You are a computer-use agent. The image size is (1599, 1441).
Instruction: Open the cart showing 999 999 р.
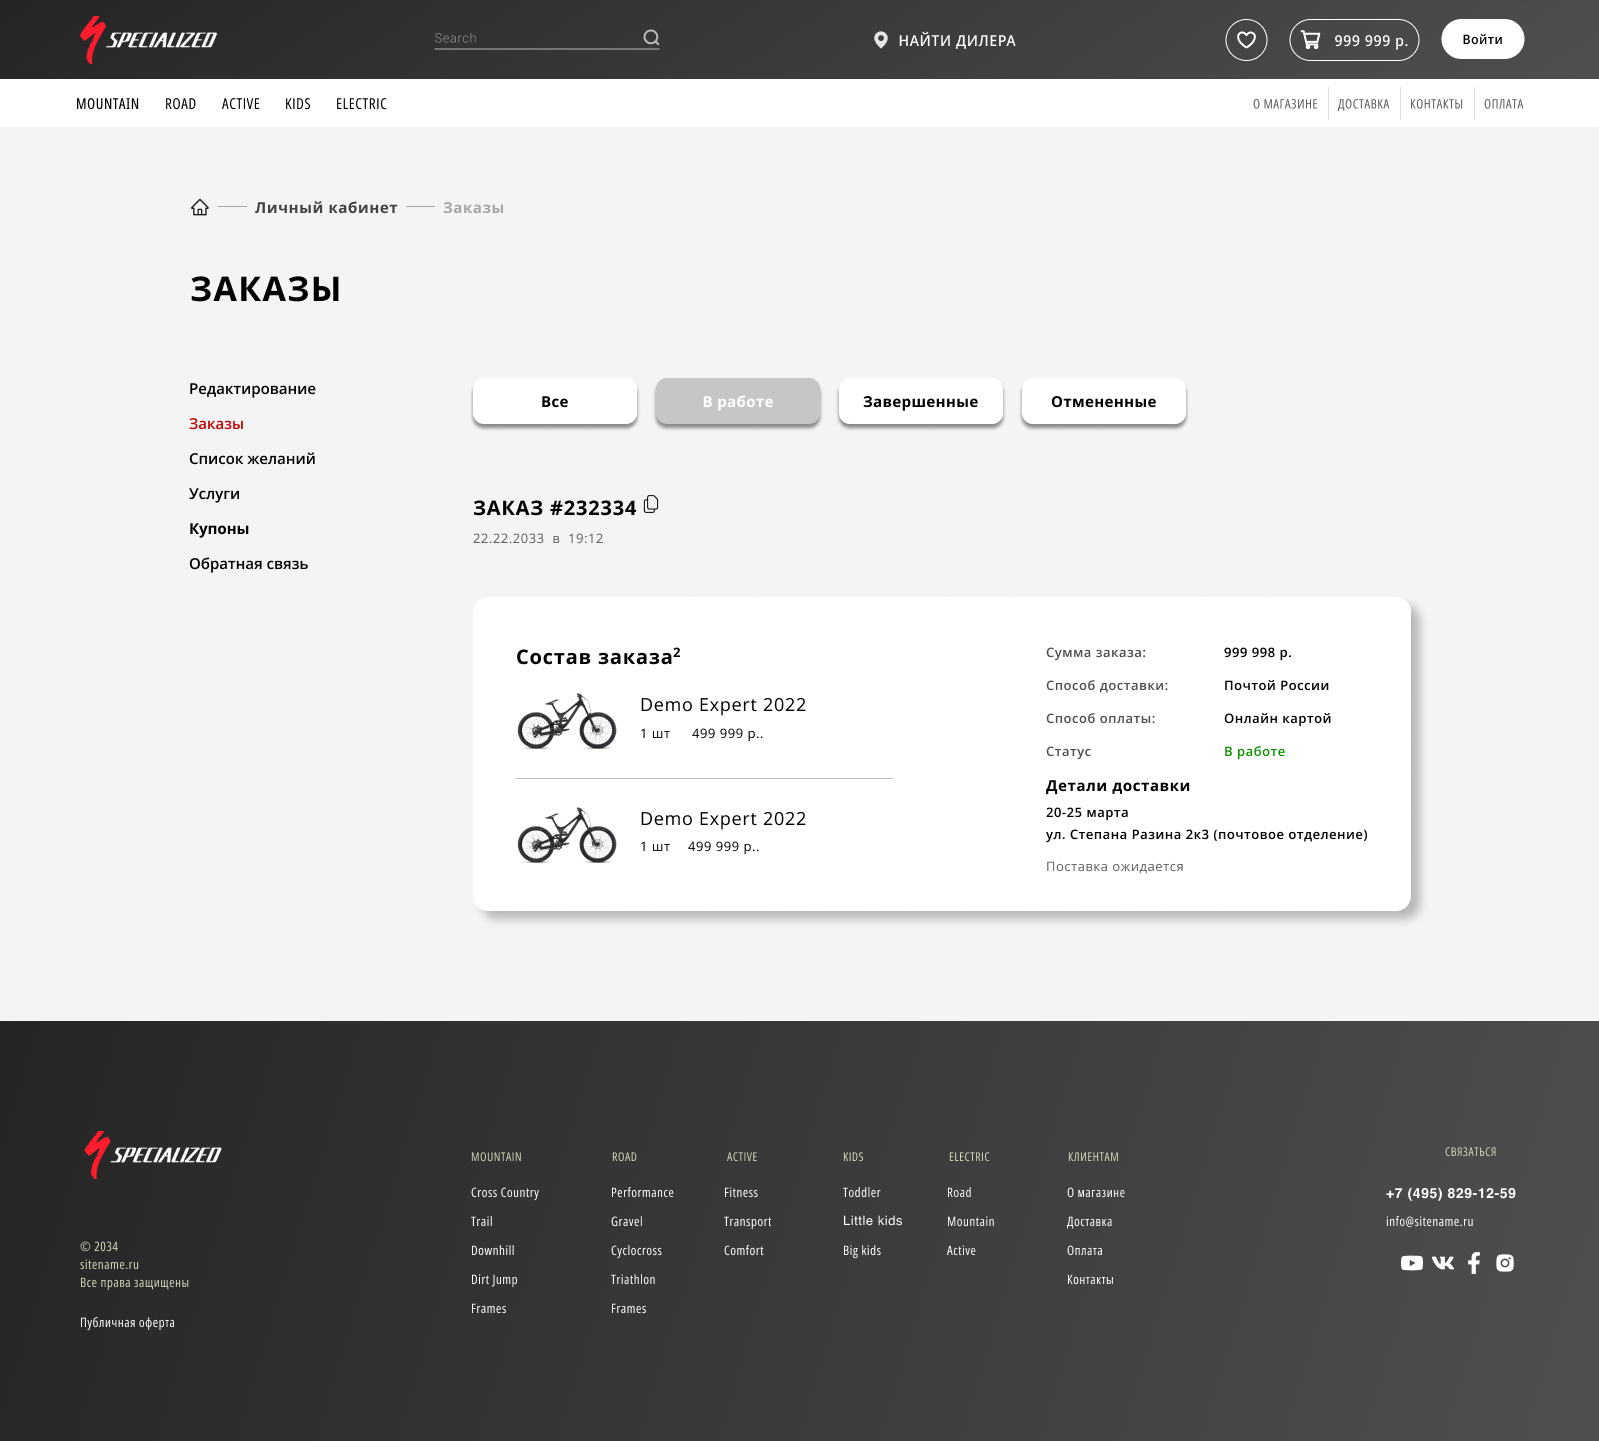[x=1354, y=40]
